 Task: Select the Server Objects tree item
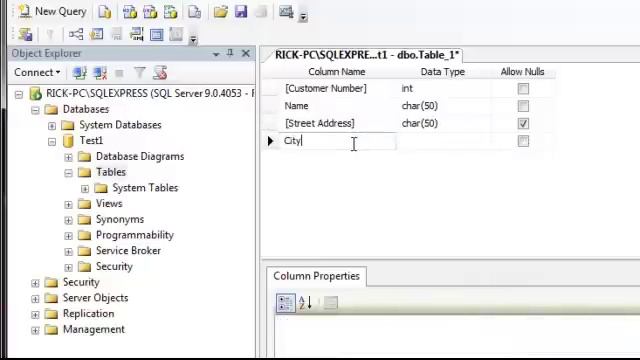point(95,298)
